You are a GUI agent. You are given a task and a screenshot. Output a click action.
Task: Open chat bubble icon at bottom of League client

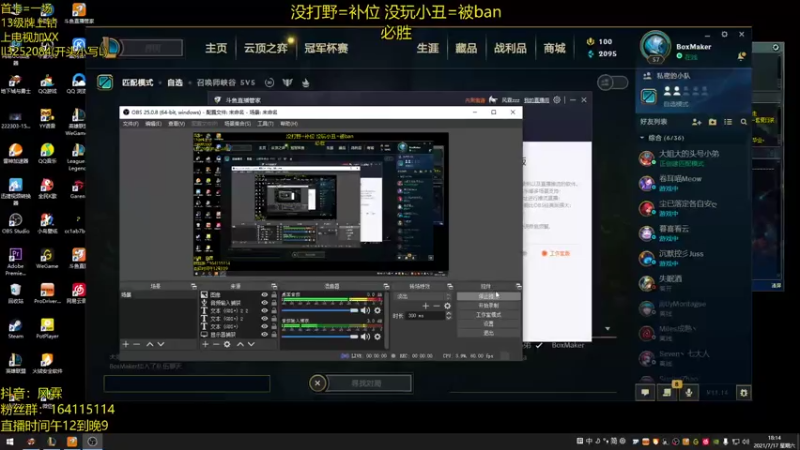[645, 392]
